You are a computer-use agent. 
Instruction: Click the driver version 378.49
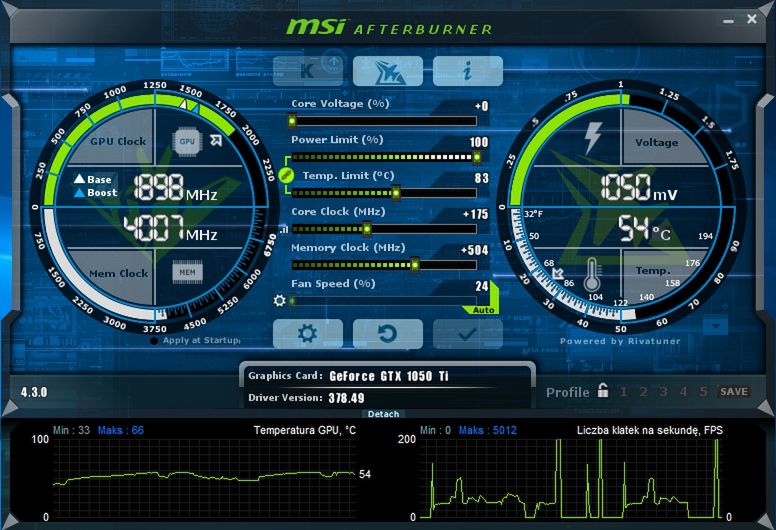point(346,398)
